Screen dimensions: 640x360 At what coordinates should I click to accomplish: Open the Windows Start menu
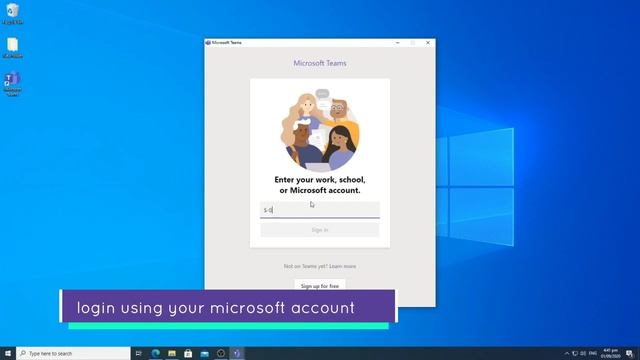[x=8, y=353]
